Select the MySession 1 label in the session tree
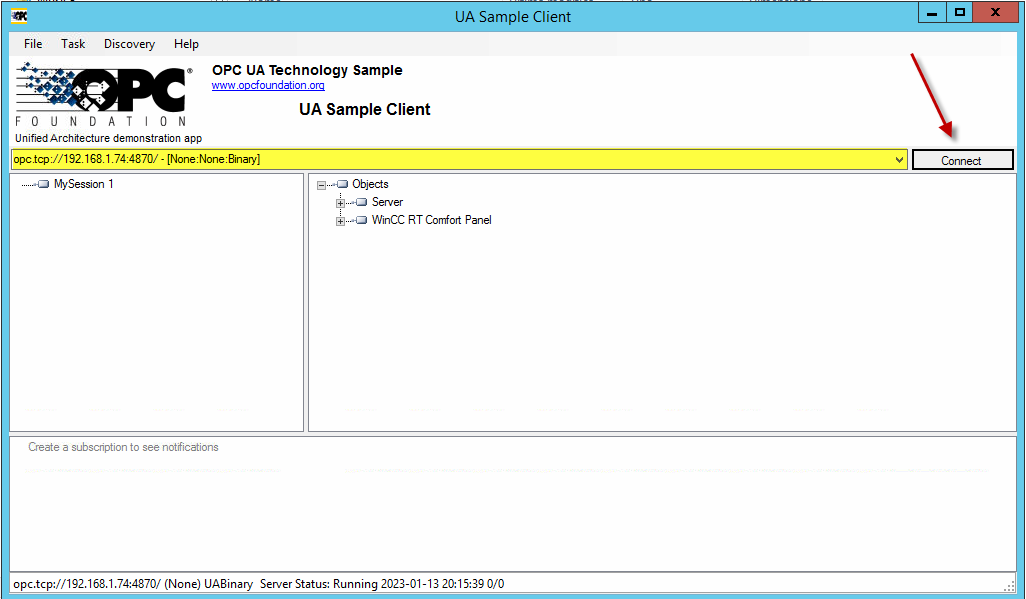The image size is (1026, 599). pos(84,184)
